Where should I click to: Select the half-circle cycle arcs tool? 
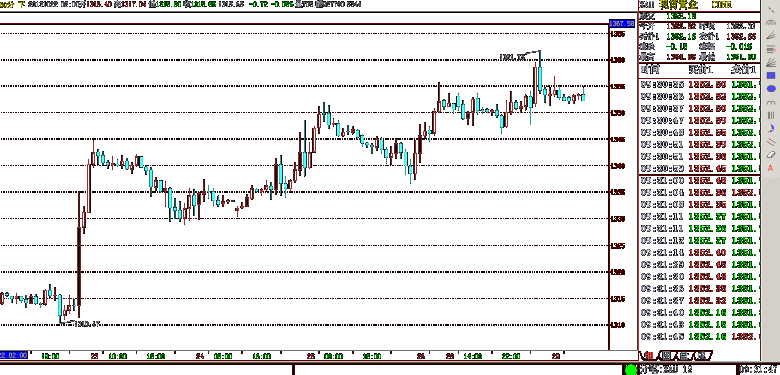[771, 102]
